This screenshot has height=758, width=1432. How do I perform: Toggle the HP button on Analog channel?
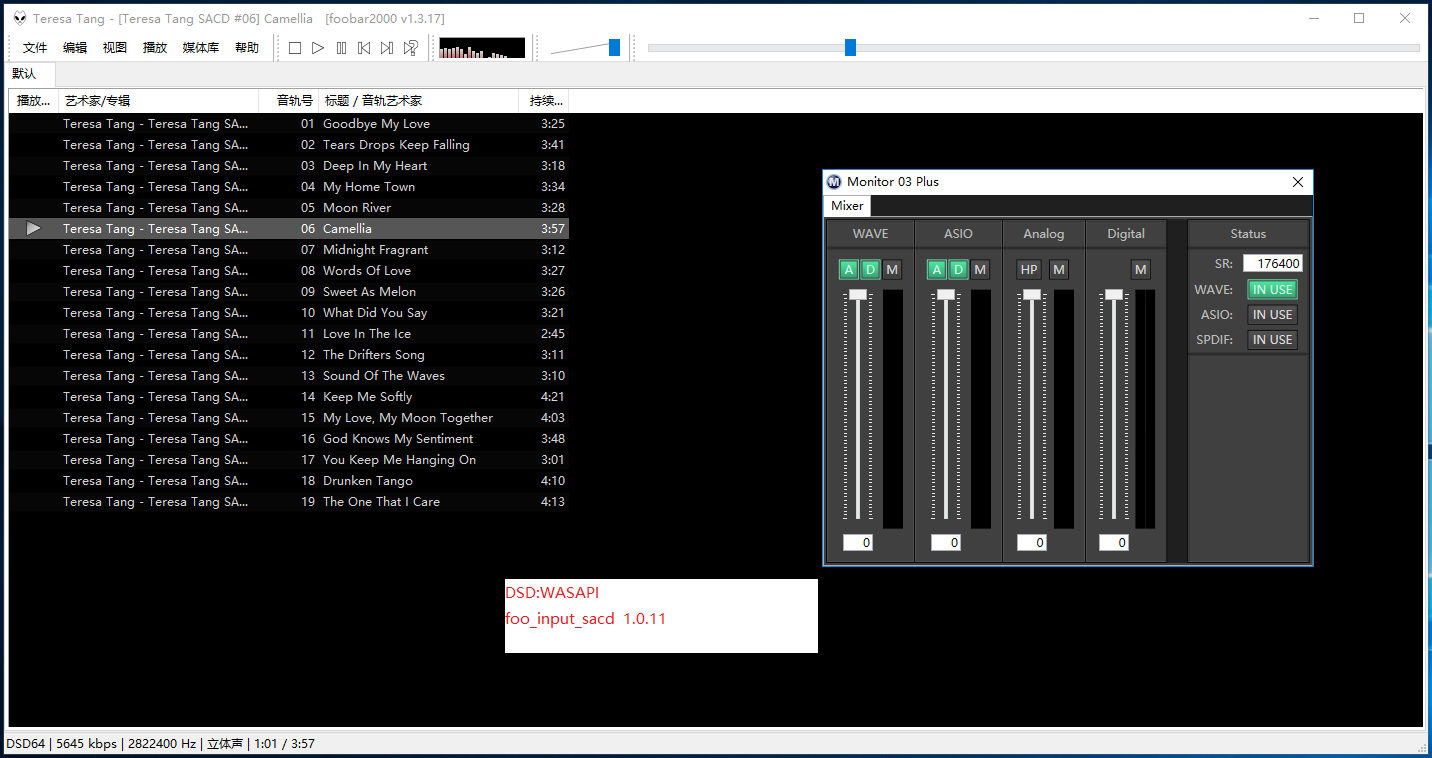coord(1029,269)
